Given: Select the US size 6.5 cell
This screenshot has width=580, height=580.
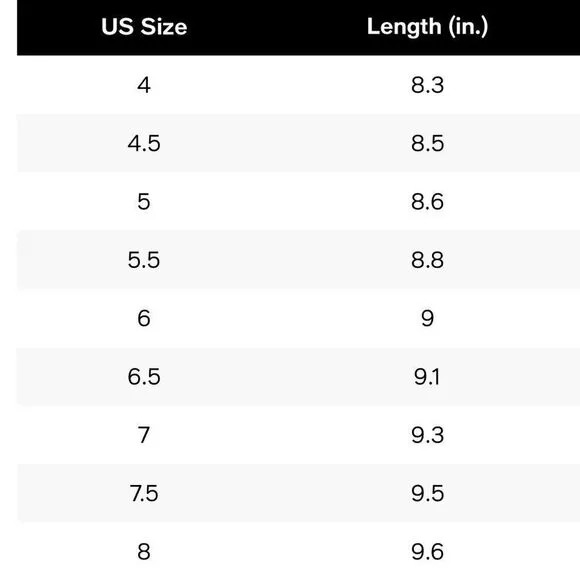Looking at the screenshot, I should [144, 377].
